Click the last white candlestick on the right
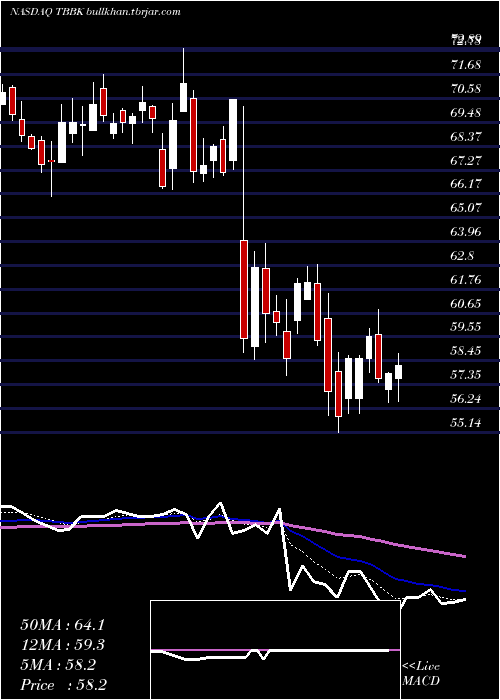Viewport: 500px width, 700px height. [x=398, y=372]
